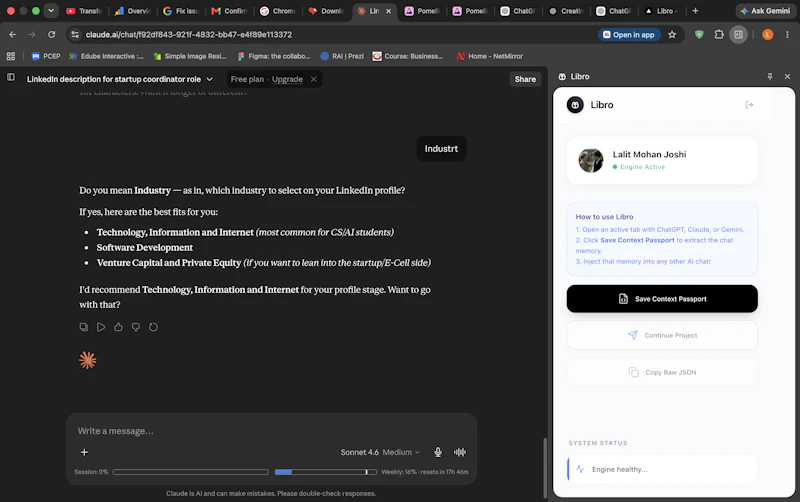Open Chrome three-dot menu
The width and height of the screenshot is (800, 502).
787,35
